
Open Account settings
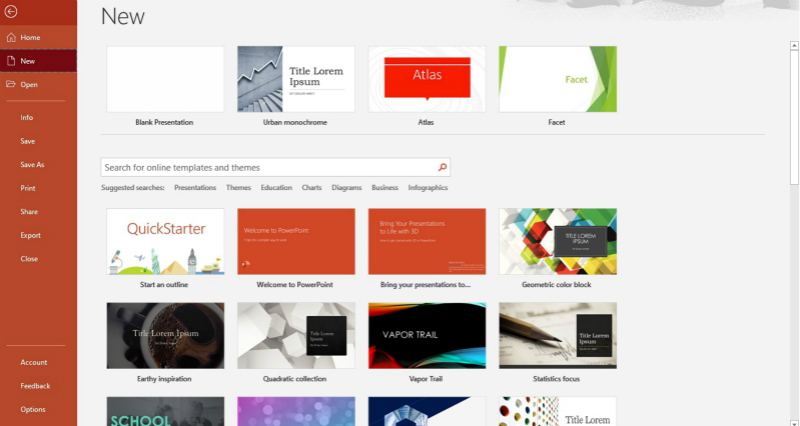[x=33, y=362]
